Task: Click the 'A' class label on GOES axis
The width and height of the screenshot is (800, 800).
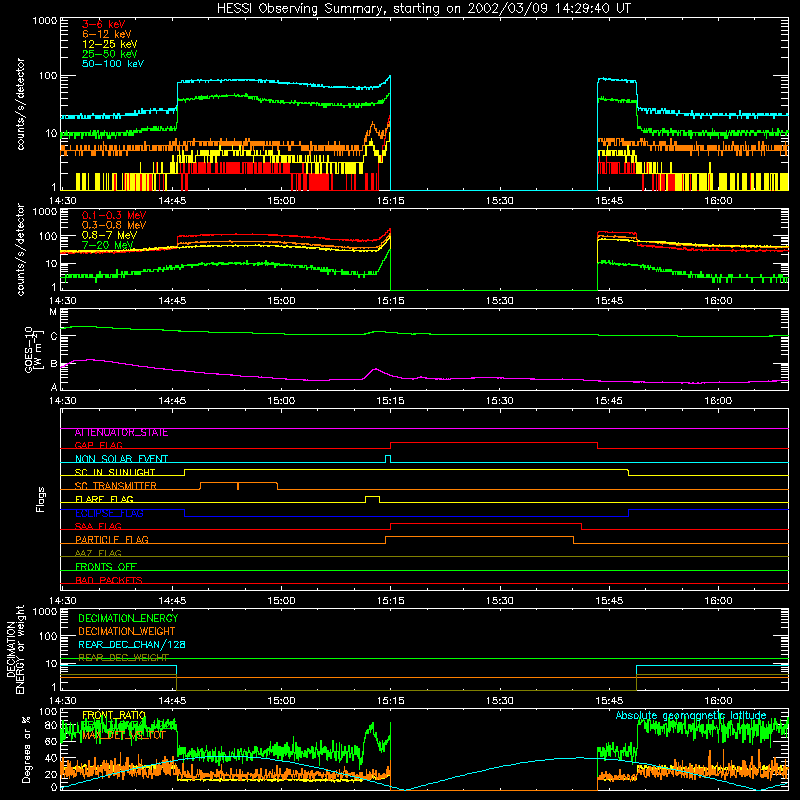Action: 54,387
